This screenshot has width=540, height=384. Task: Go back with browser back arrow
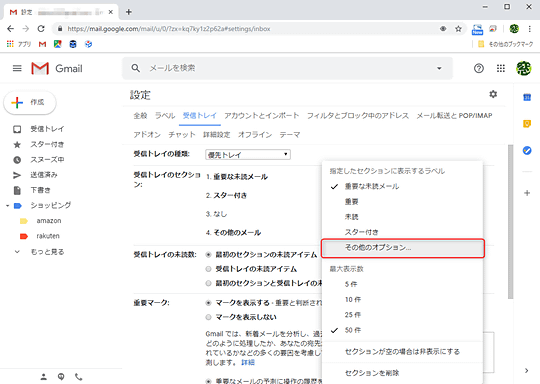coord(11,29)
